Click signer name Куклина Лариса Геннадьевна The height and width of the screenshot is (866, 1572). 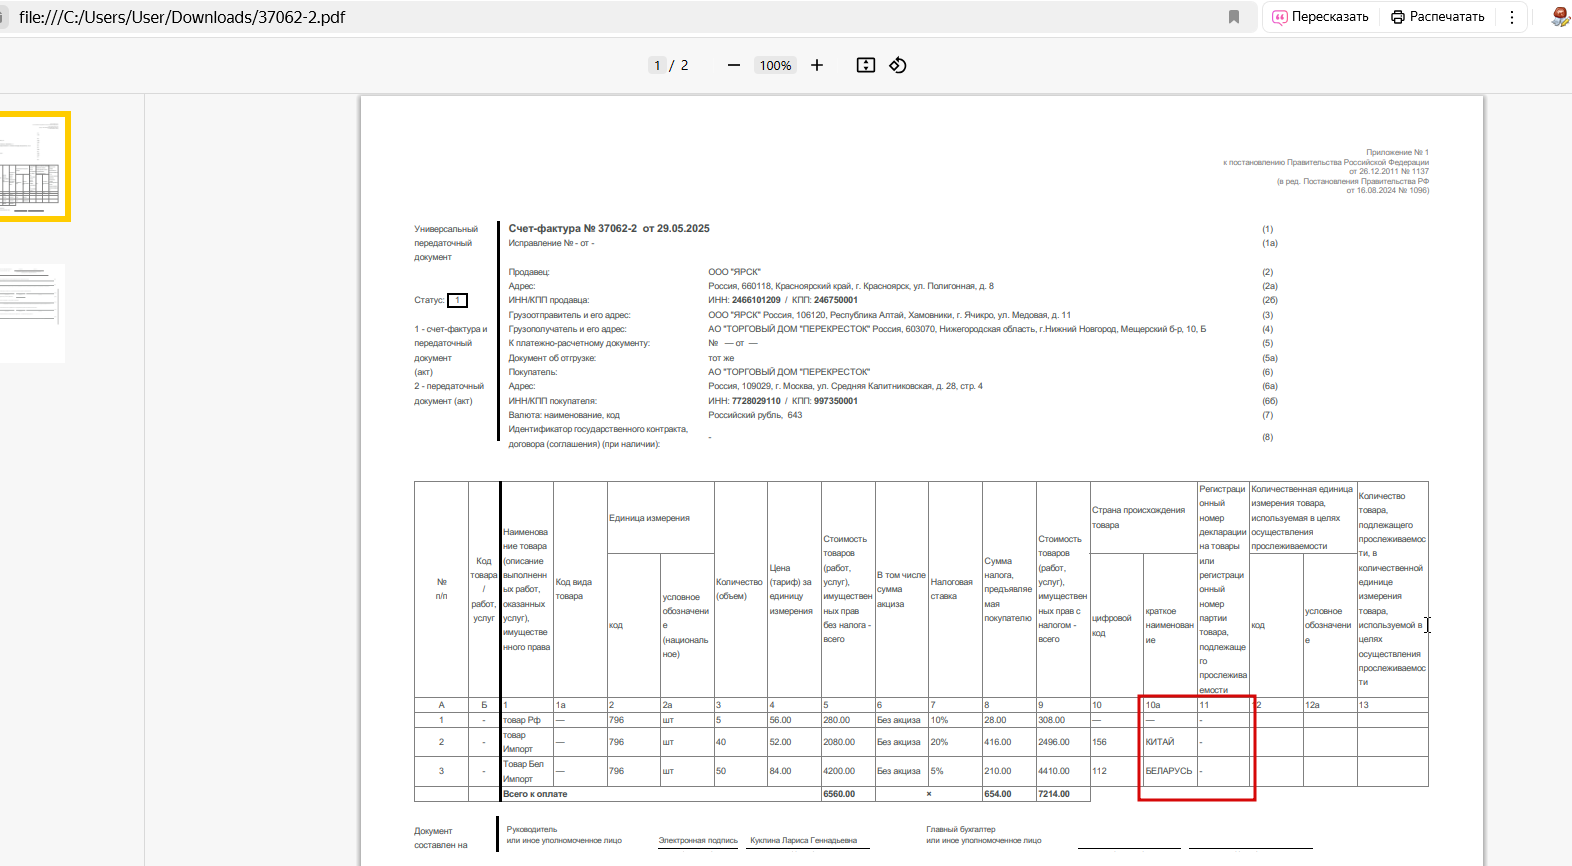[x=804, y=840]
